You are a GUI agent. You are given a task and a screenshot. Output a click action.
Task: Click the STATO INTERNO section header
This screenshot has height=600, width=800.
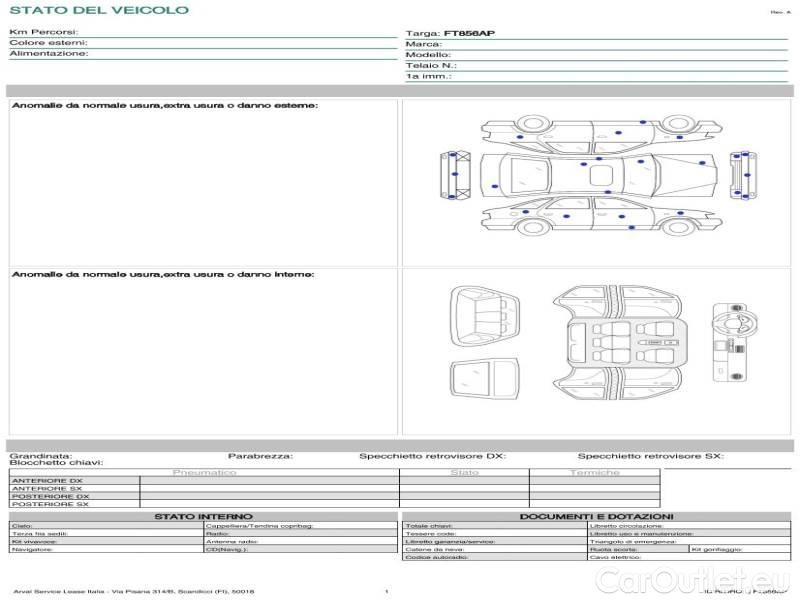(203, 516)
